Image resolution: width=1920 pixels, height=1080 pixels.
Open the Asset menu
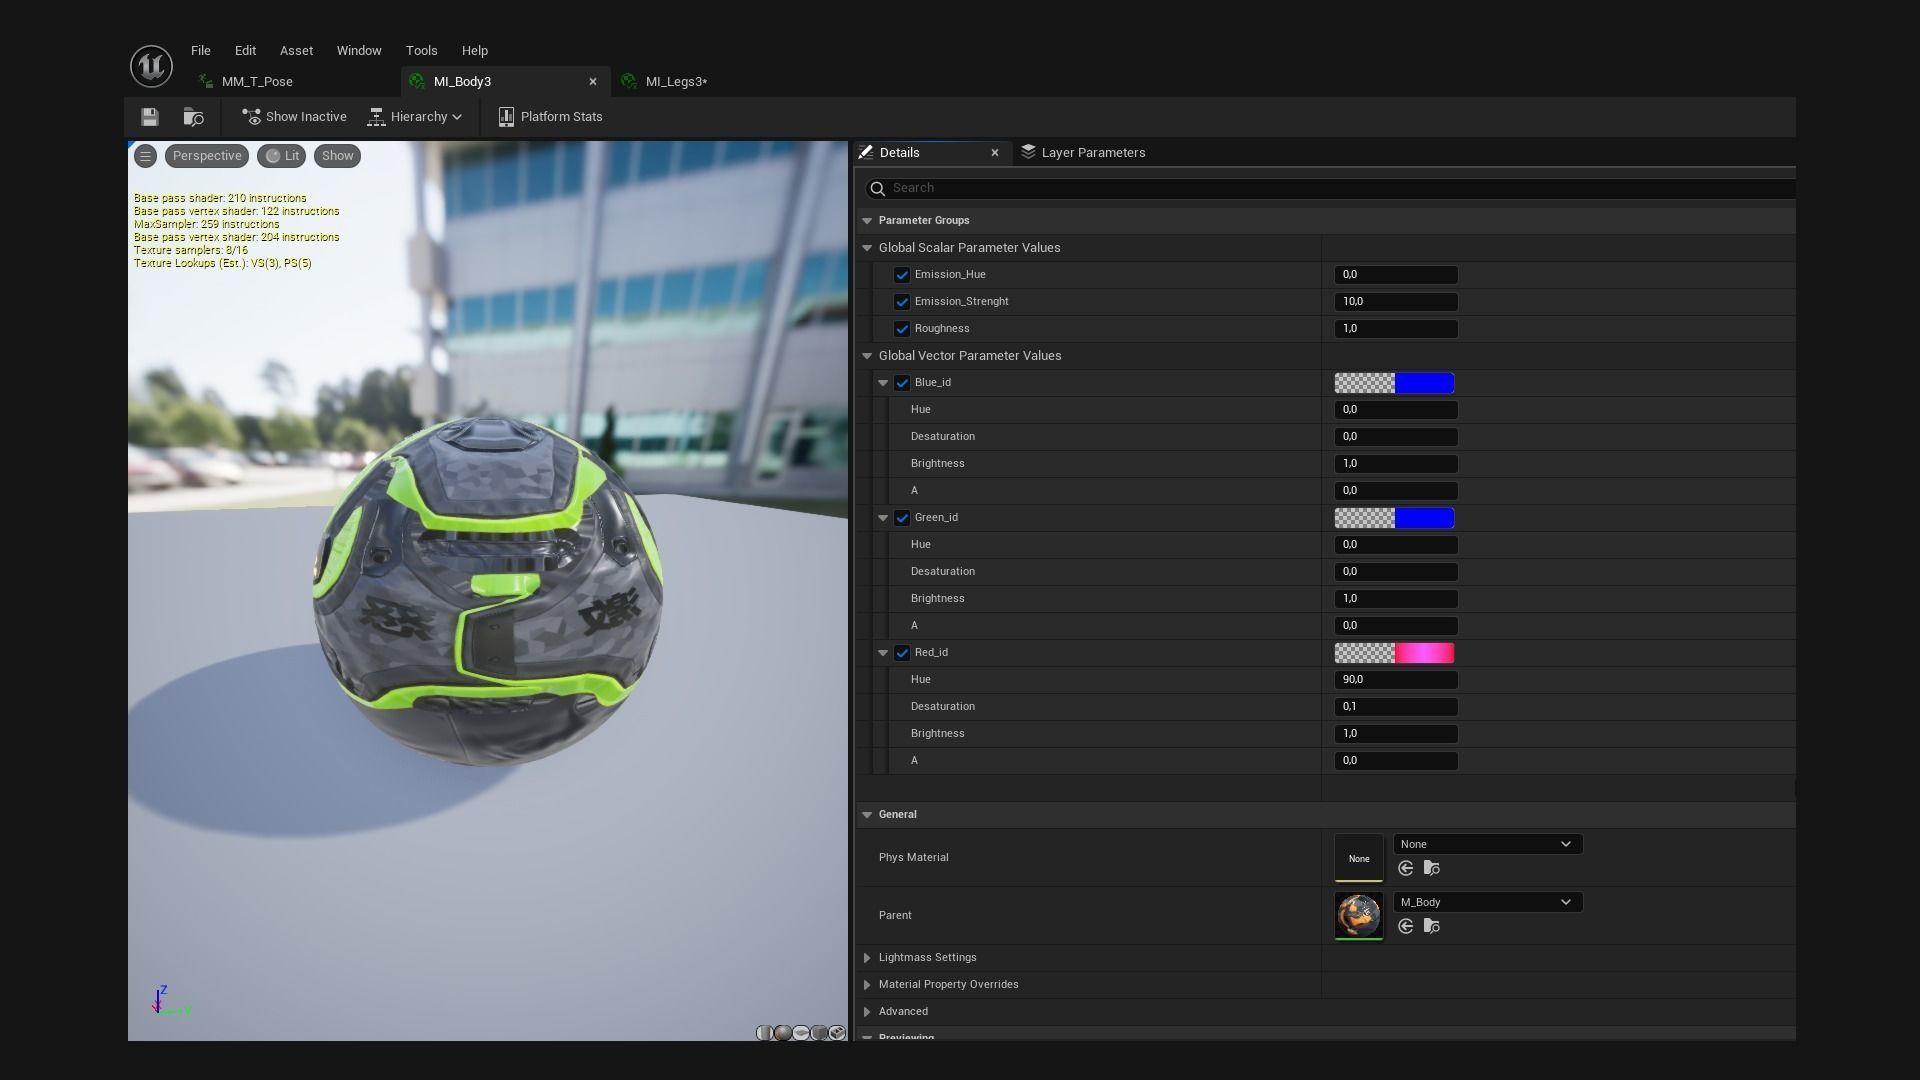point(296,50)
